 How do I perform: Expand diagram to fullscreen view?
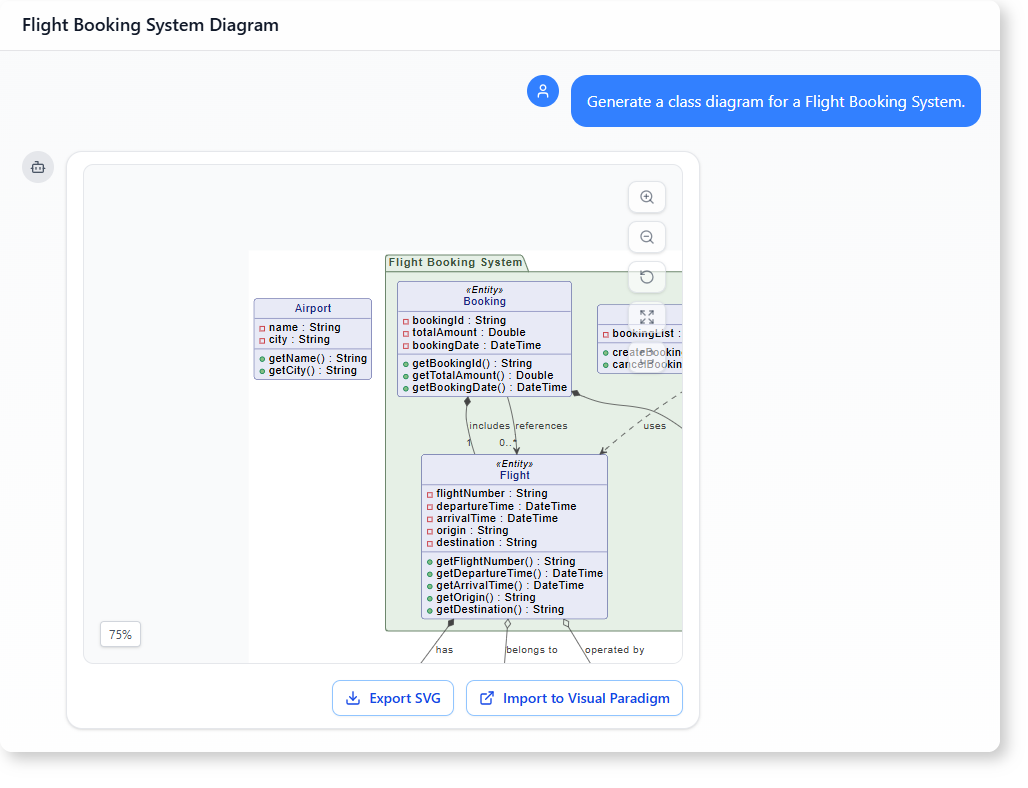tap(647, 316)
